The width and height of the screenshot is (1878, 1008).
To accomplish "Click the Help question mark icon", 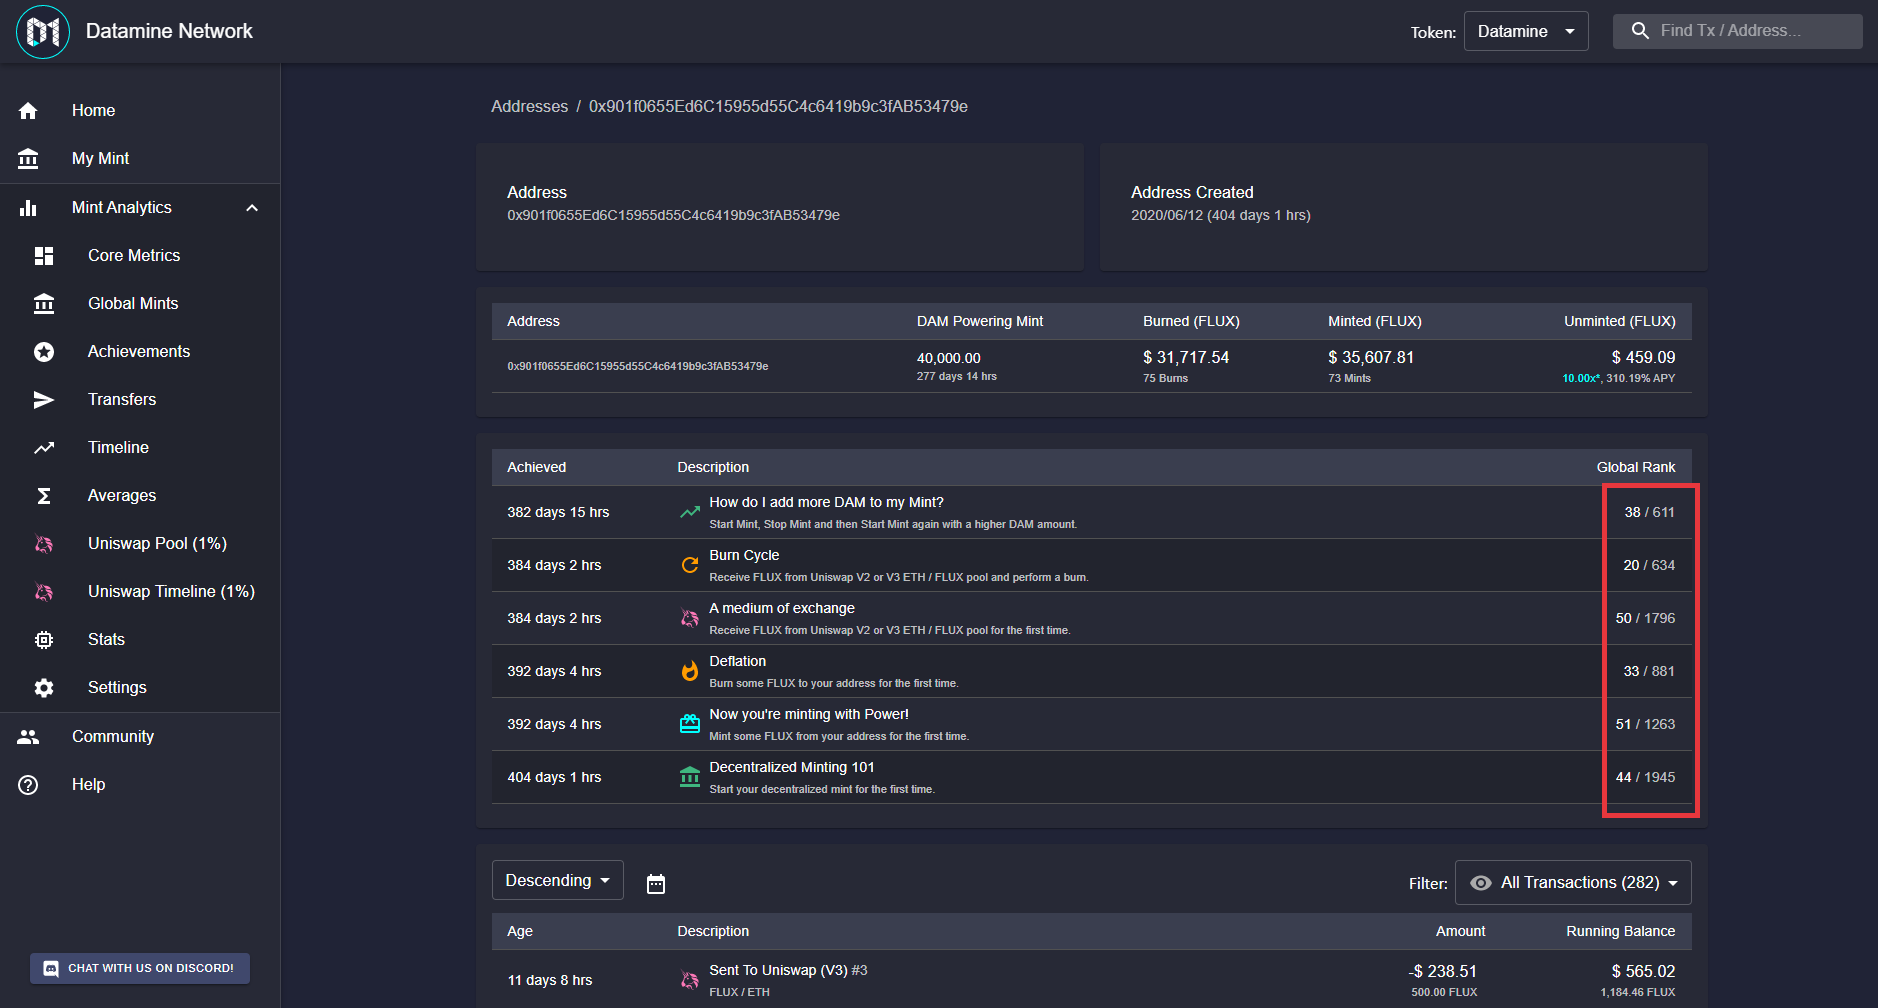I will click(28, 785).
